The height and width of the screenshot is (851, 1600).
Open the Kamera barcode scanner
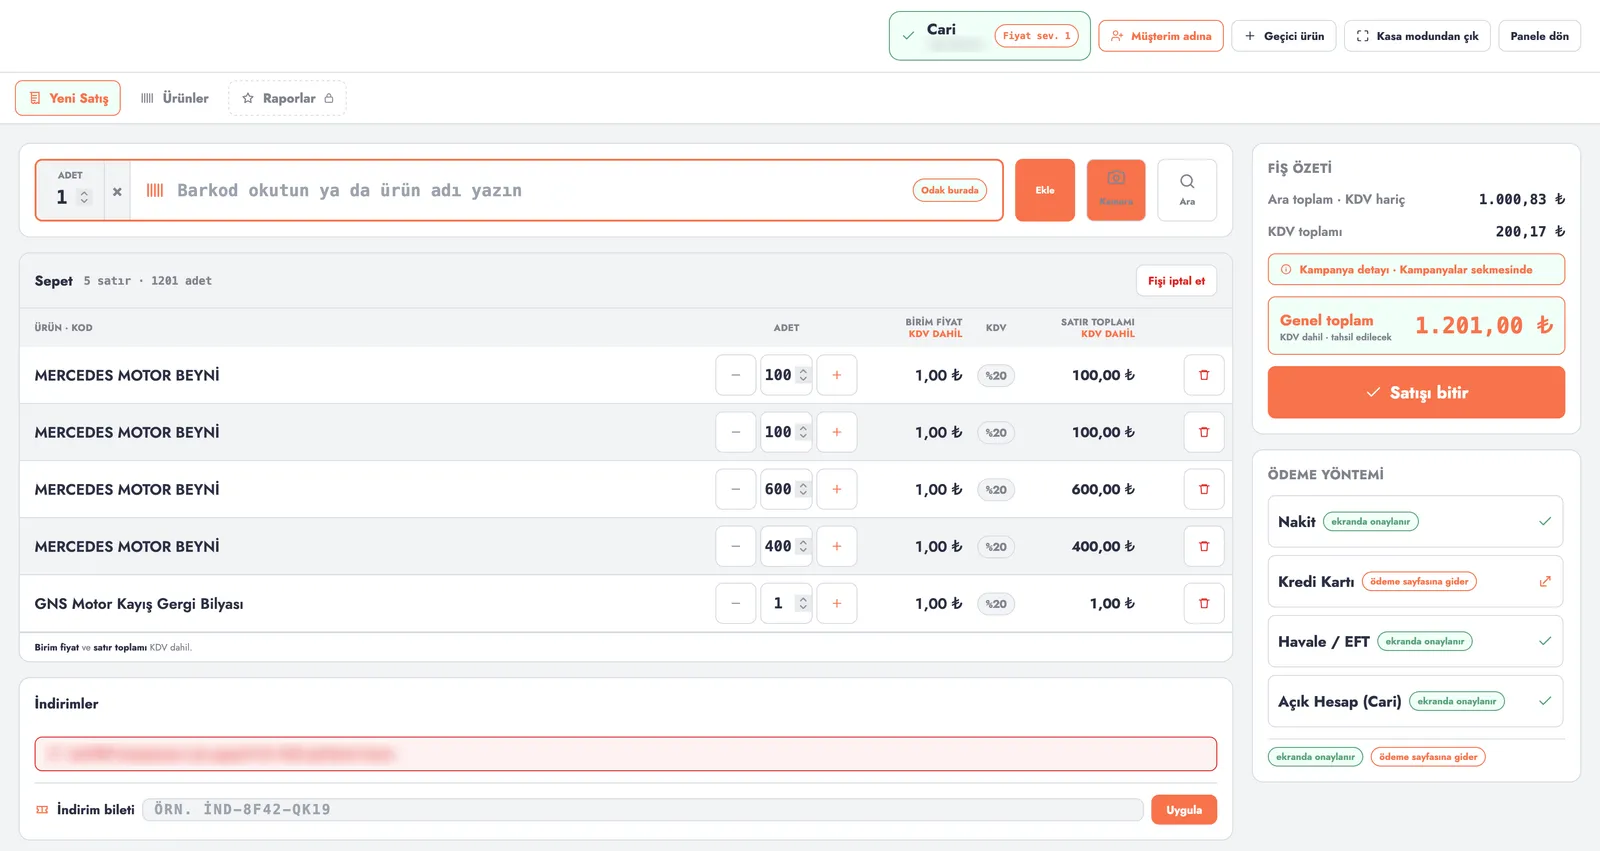(1116, 190)
